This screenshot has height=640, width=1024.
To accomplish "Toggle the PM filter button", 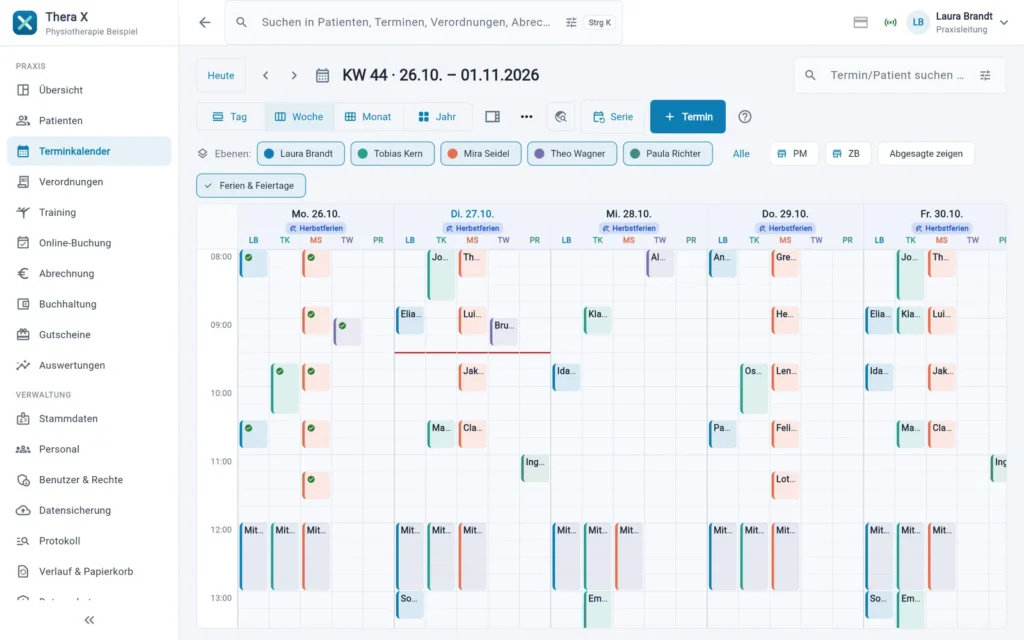I will [793, 153].
